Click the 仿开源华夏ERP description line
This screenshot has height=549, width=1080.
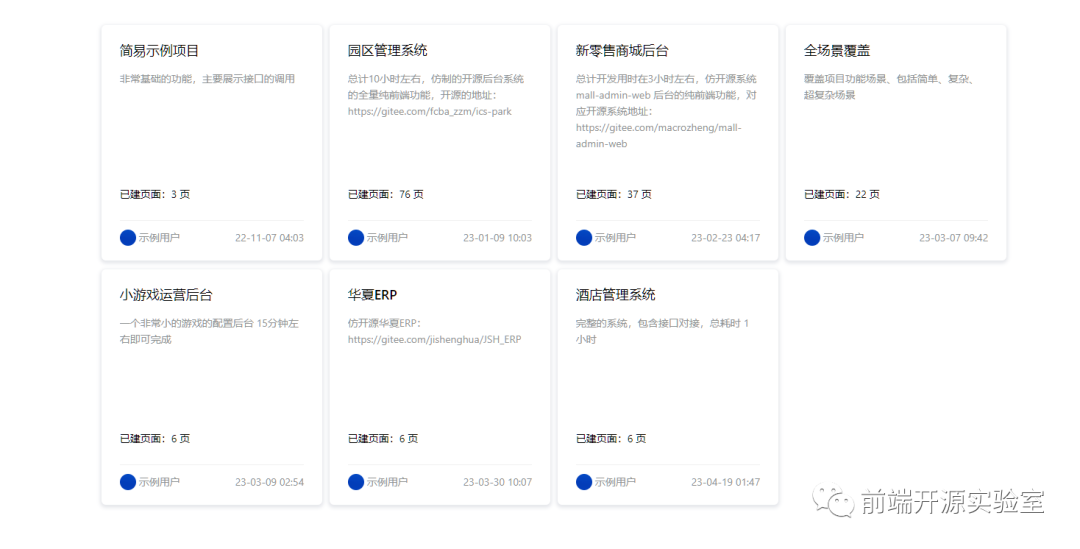(384, 323)
